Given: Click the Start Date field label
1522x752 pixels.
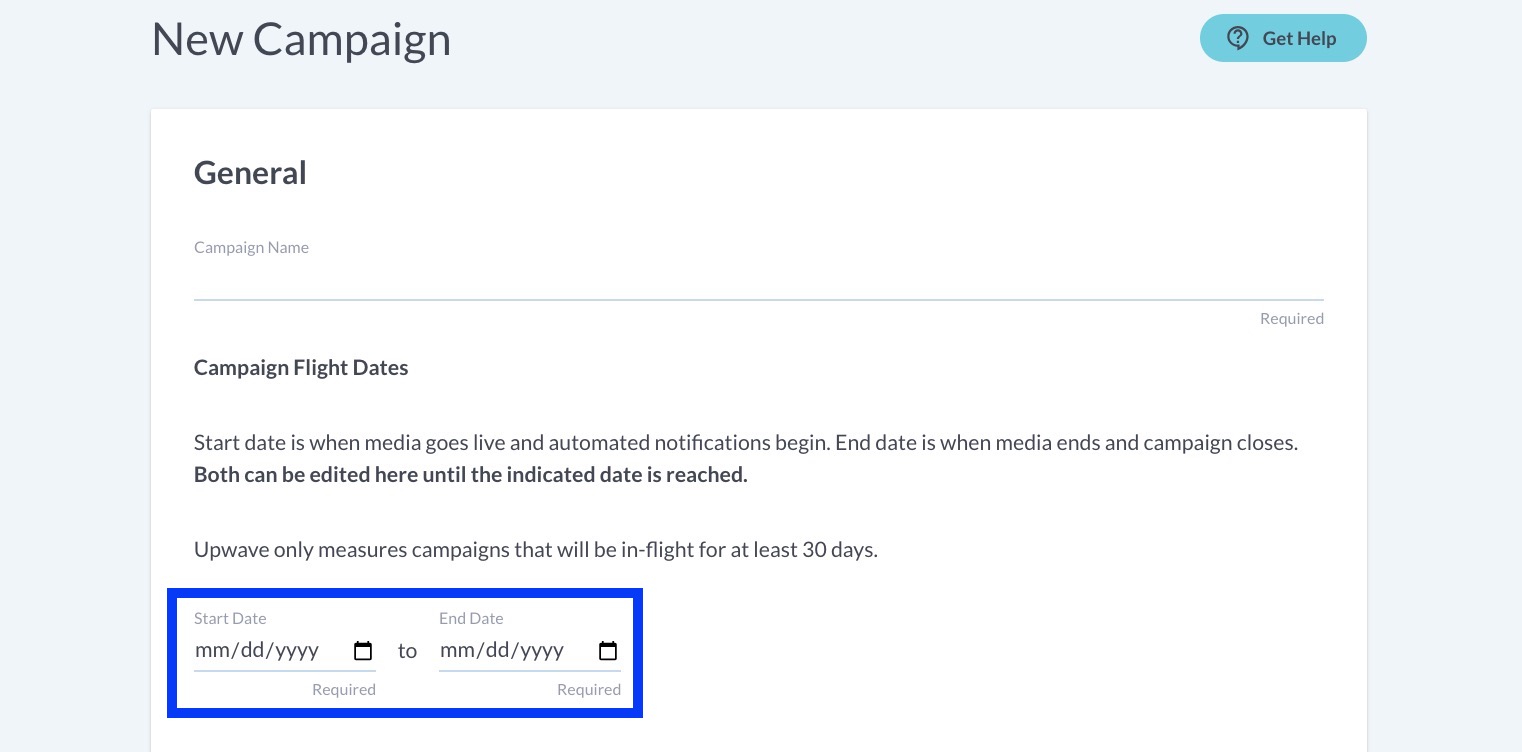Looking at the screenshot, I should pyautogui.click(x=230, y=618).
